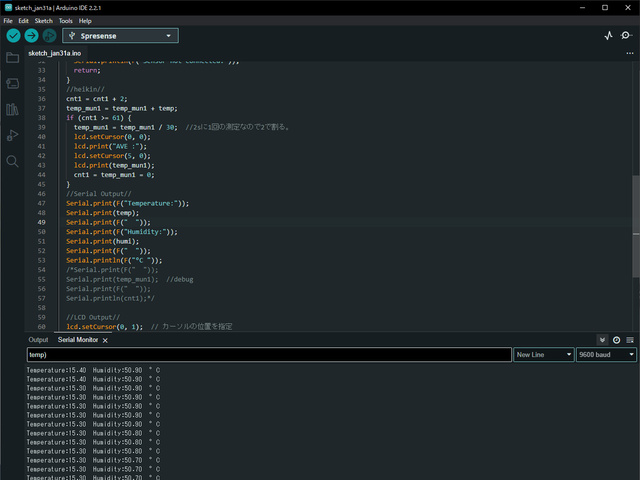
Task: Toggle timestamp in Serial Monitor
Action: pos(616,340)
